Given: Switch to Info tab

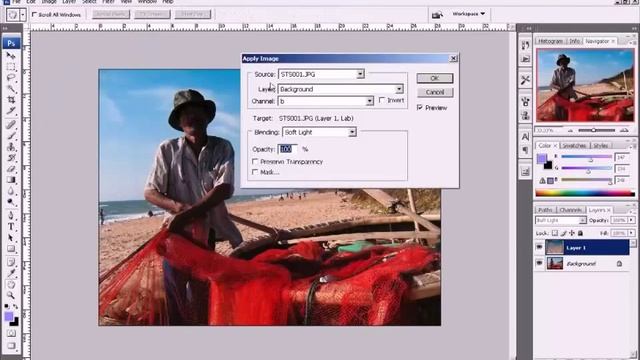Looking at the screenshot, I should (x=574, y=41).
